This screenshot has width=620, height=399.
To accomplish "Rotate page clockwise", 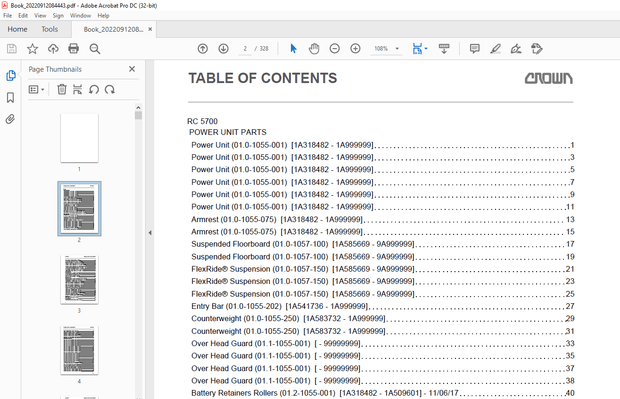I will 110,89.
